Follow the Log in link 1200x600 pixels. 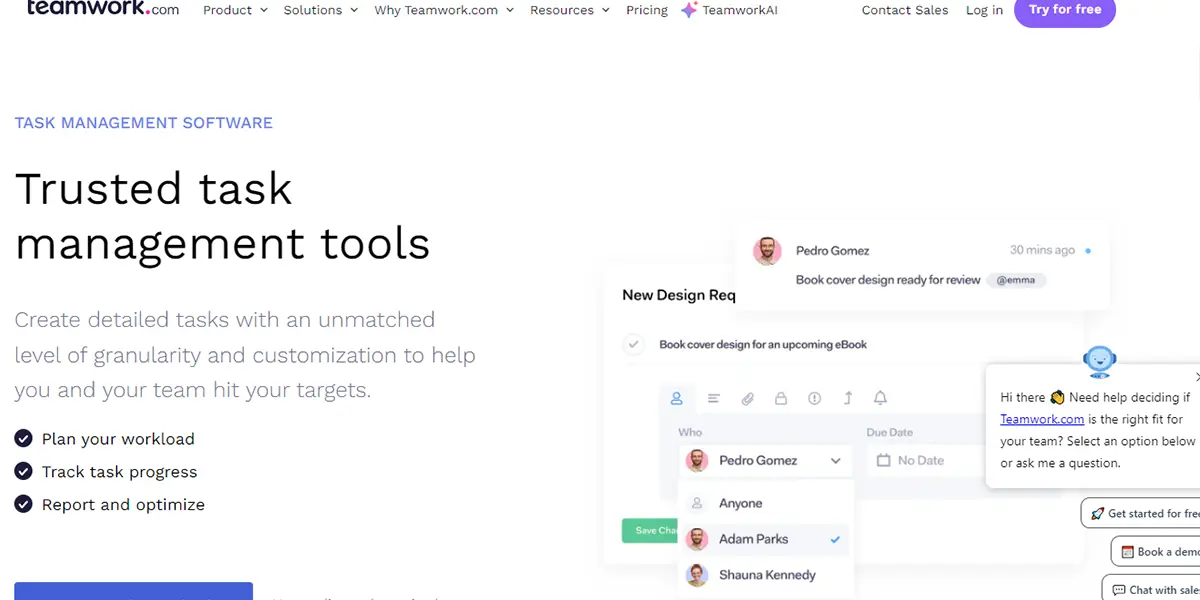[984, 10]
